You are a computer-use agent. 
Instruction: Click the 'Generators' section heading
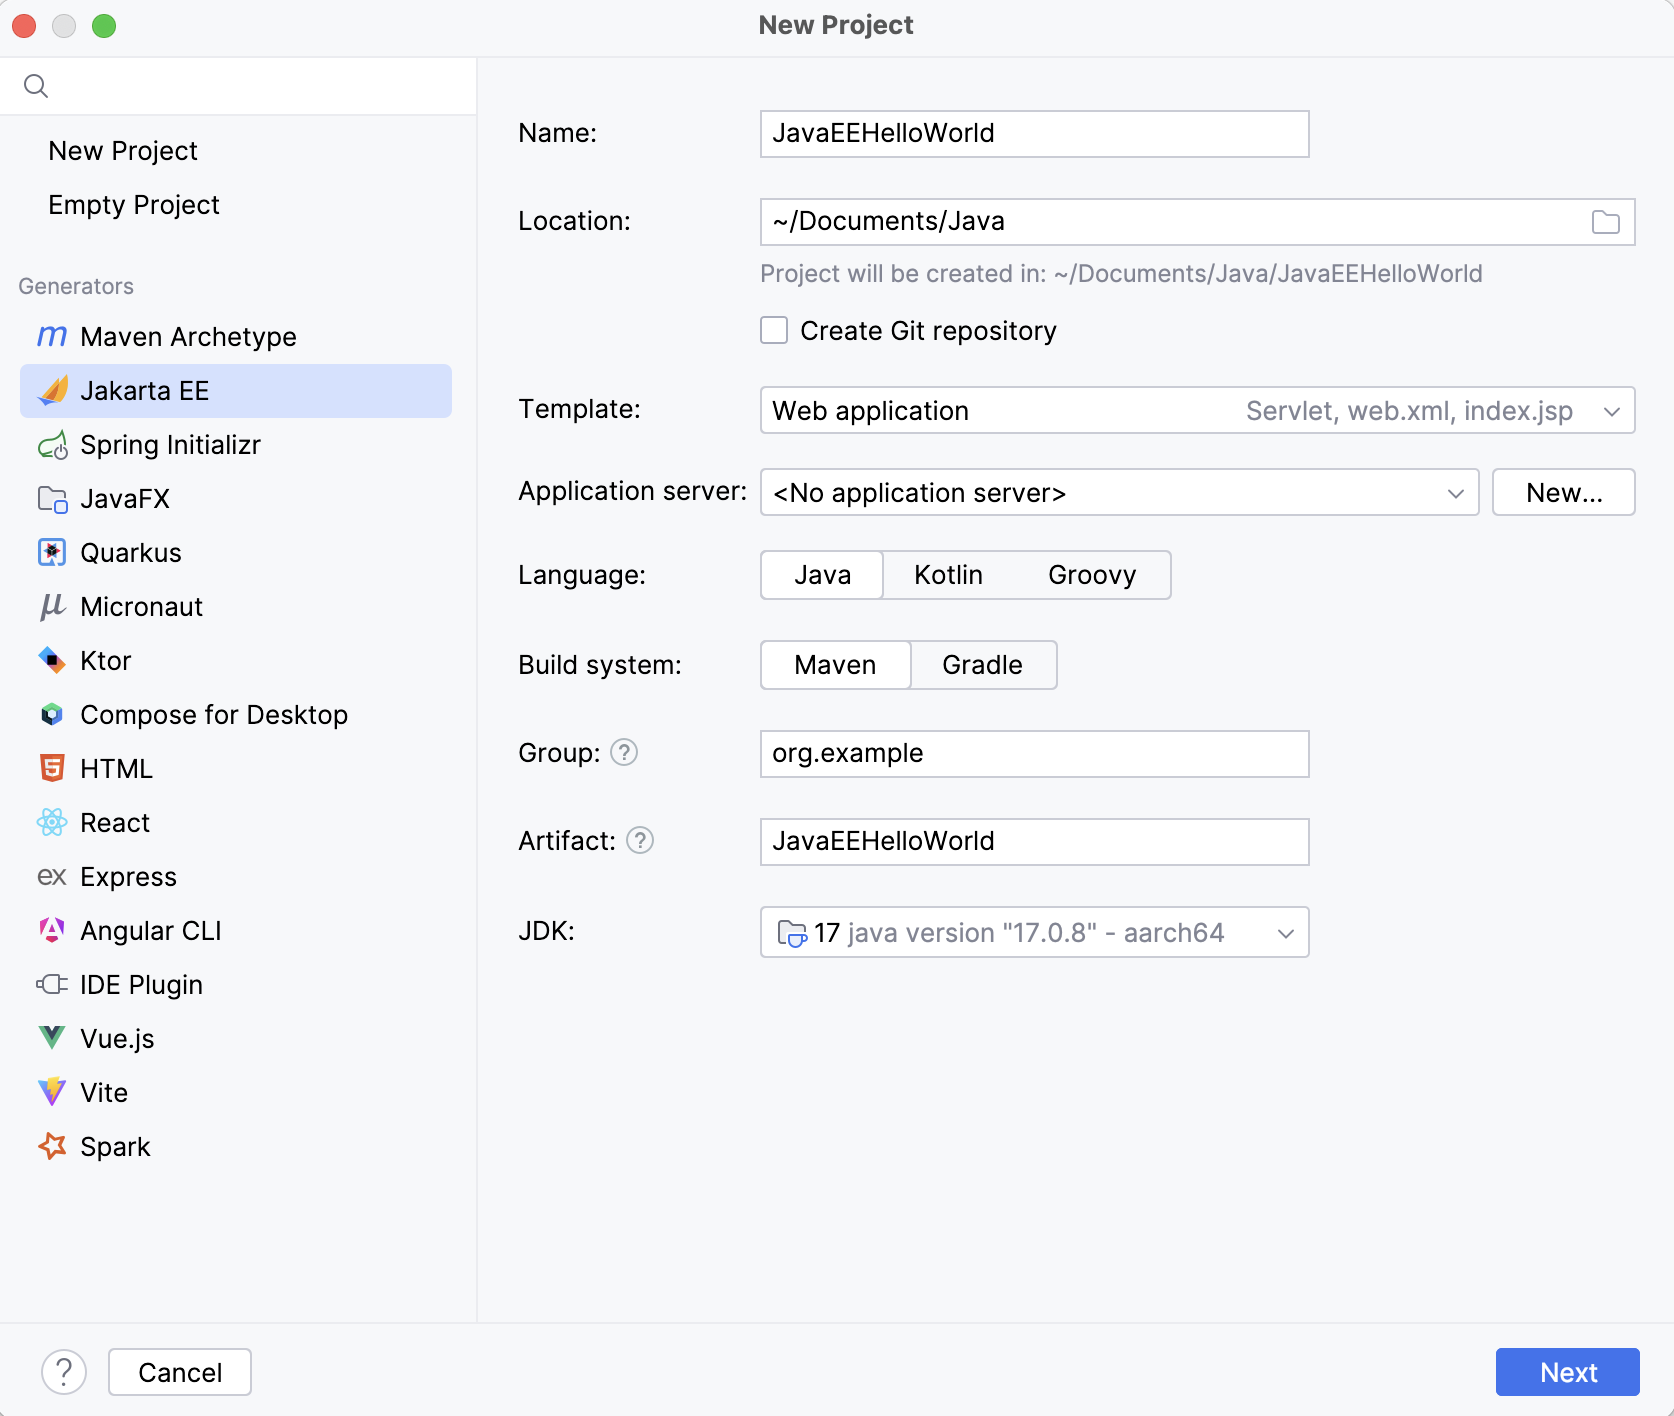tap(76, 286)
